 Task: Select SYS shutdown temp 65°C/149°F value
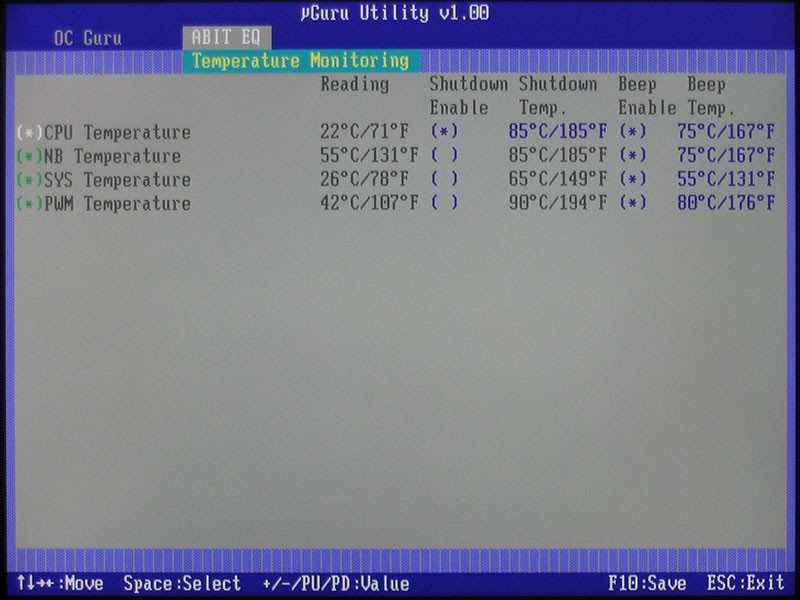[558, 179]
